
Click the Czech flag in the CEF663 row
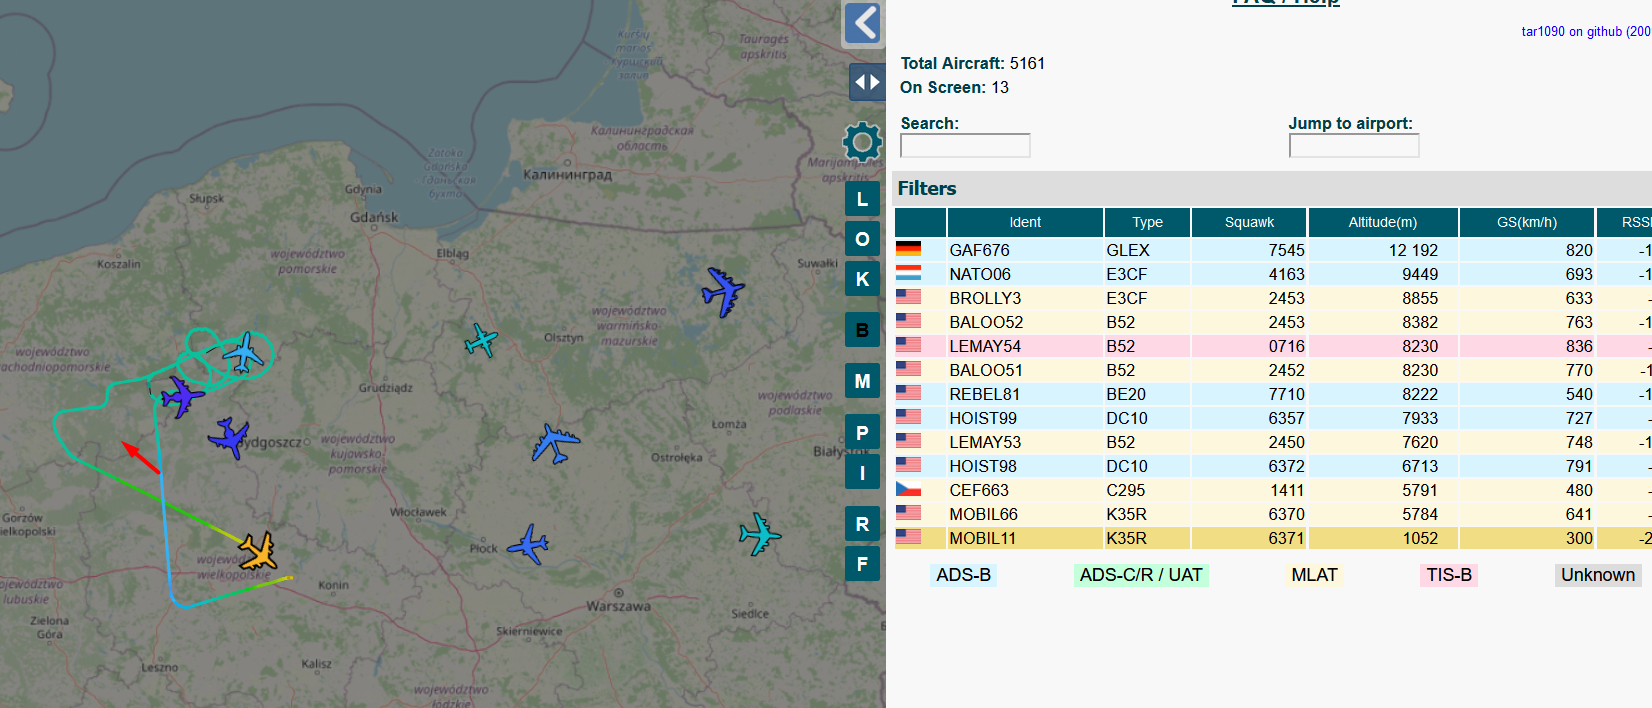tap(908, 489)
